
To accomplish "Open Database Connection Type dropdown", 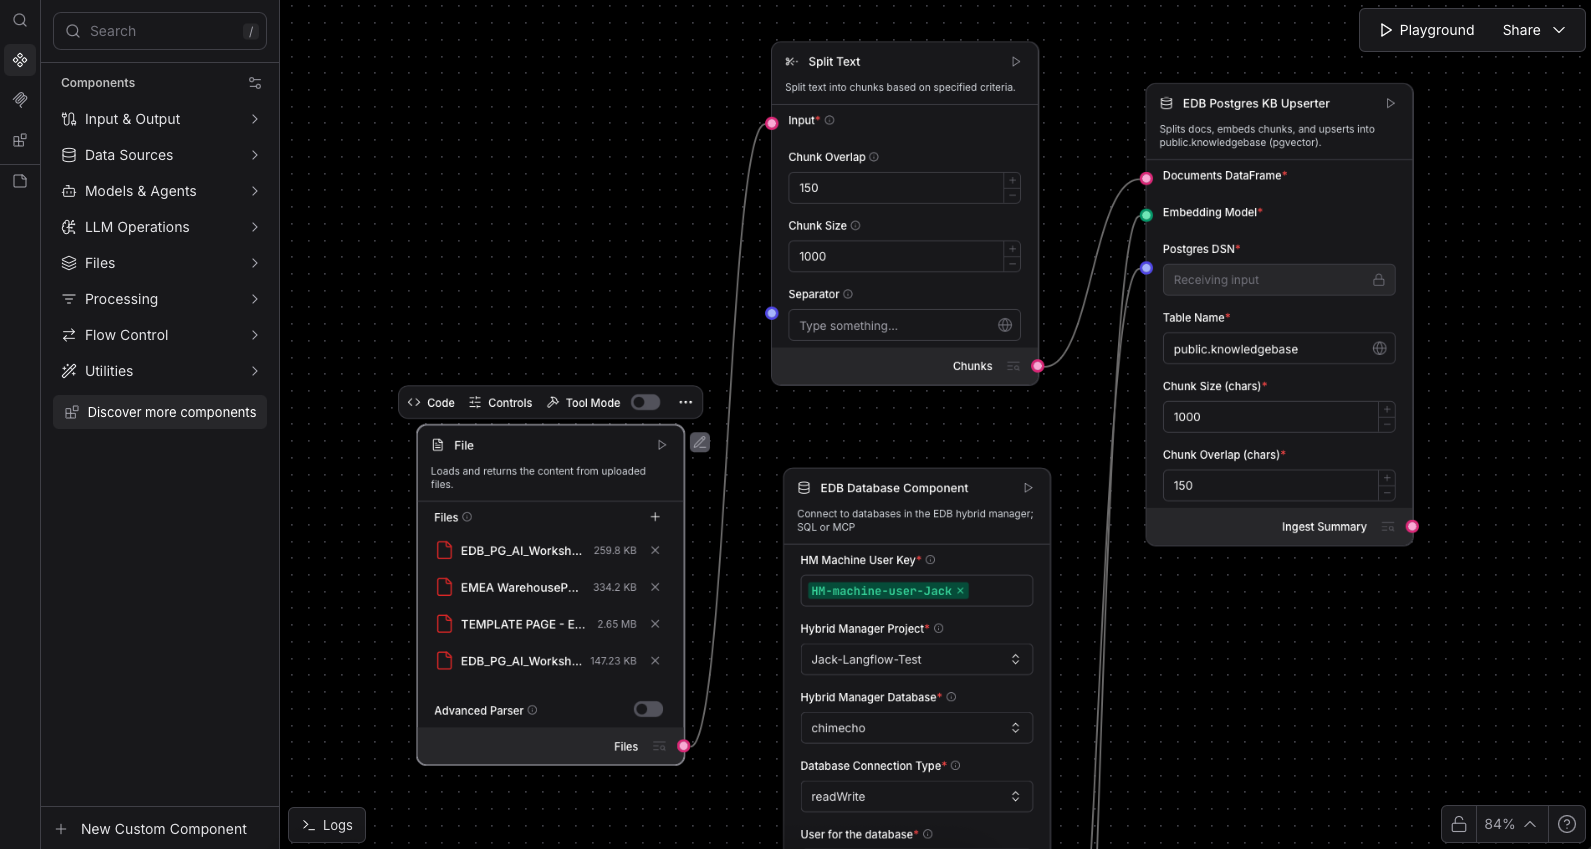I will tap(915, 797).
